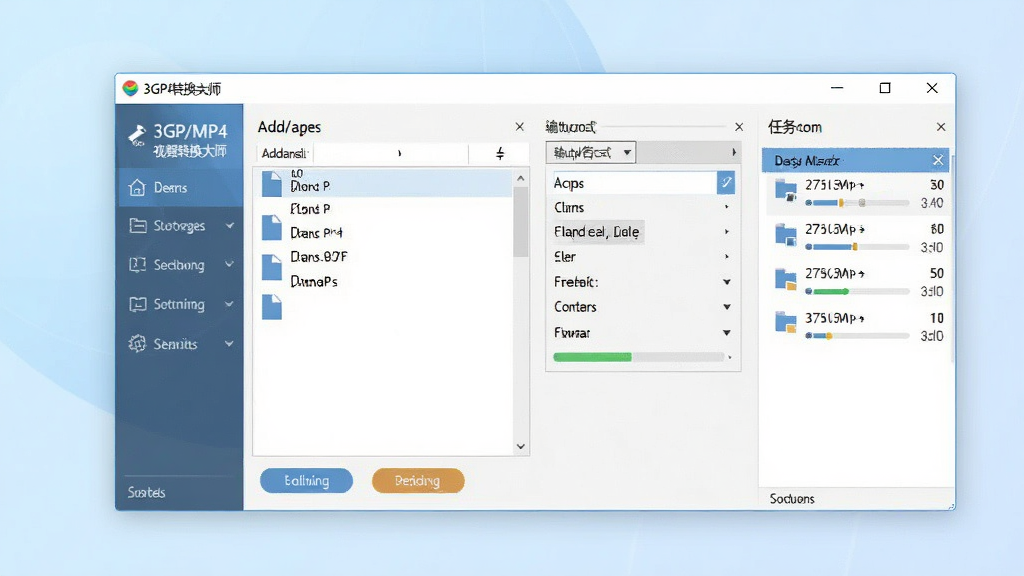Image resolution: width=1024 pixels, height=576 pixels.
Task: Click the edit pencil icon beside Aops
Action: pyautogui.click(x=726, y=183)
